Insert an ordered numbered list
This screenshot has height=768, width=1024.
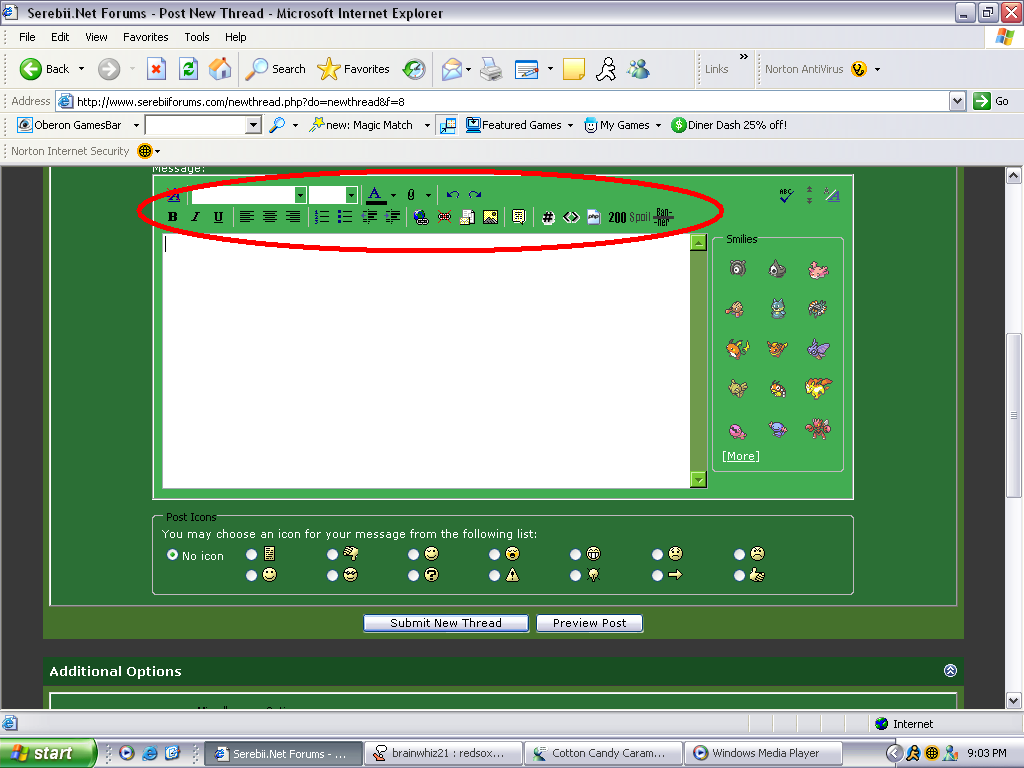click(x=322, y=217)
